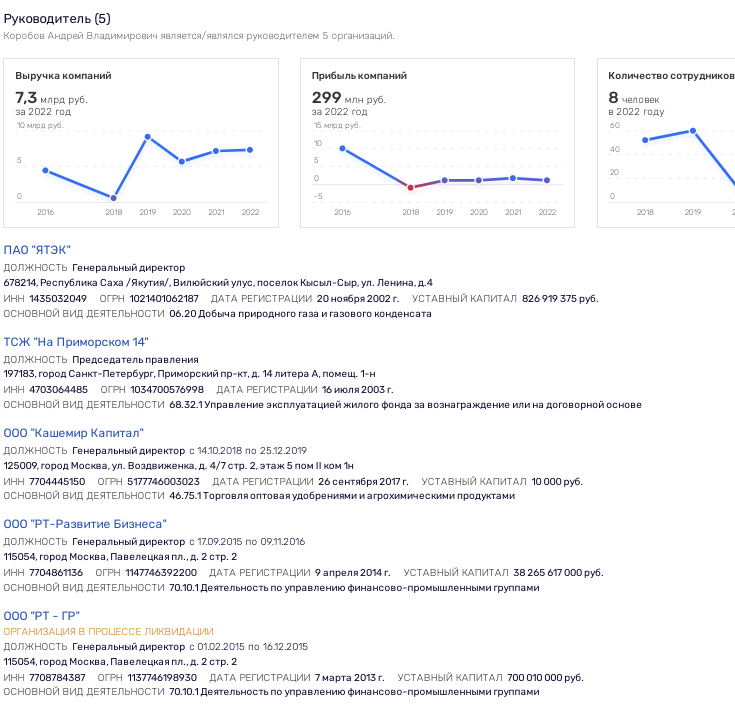The image size is (735, 707).
Task: Select the 2018 low point on revenue chart
Action: [x=114, y=198]
